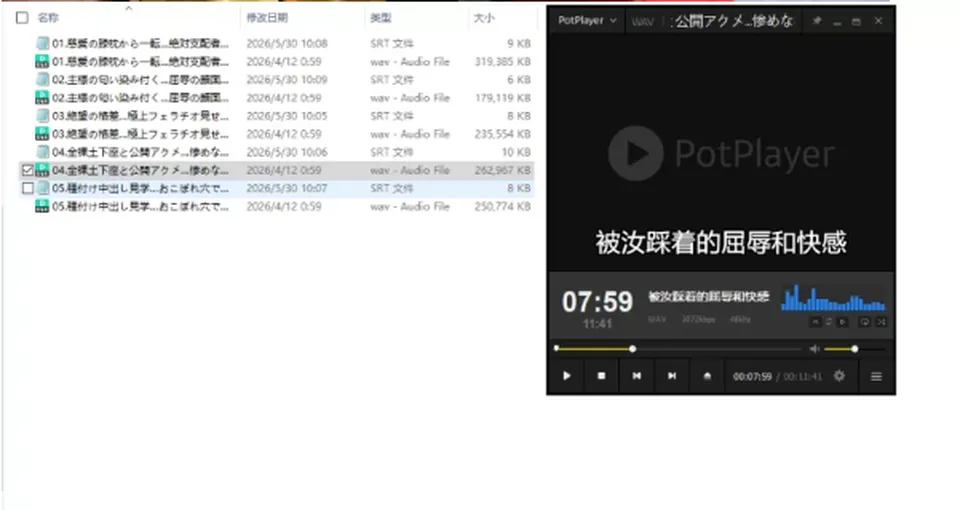Click 'wav - Audio File' type on 250,774 KB row
Screen dimensions: 960x510
point(410,206)
